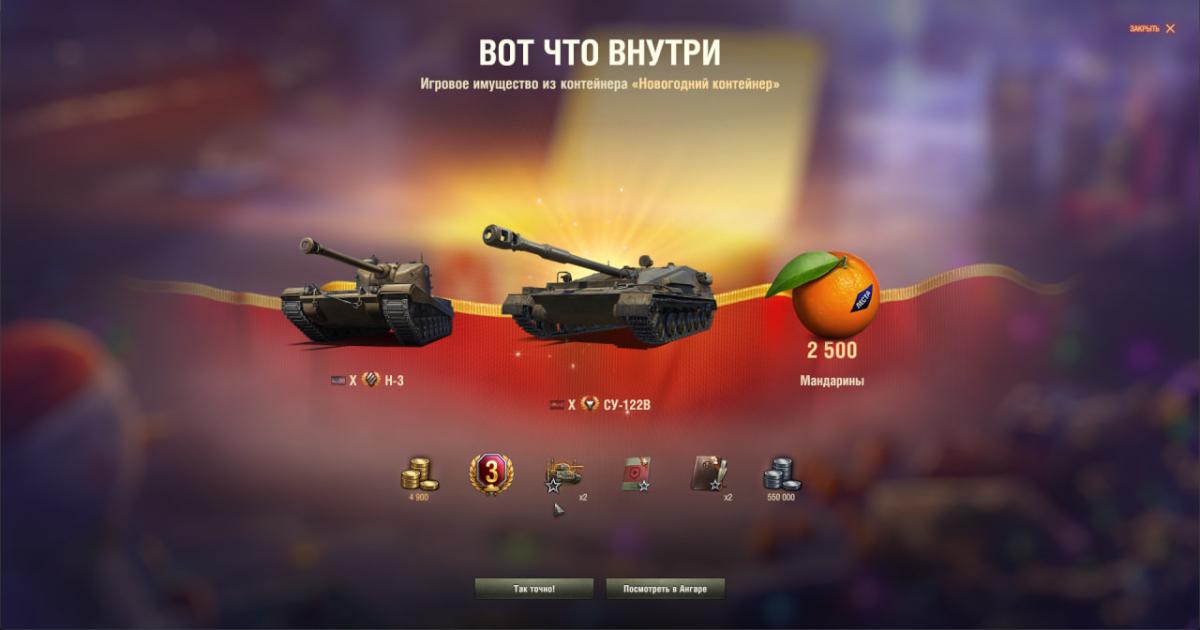Click the heavy tank class icon beside Н-3
The height and width of the screenshot is (630, 1200).
coord(371,380)
